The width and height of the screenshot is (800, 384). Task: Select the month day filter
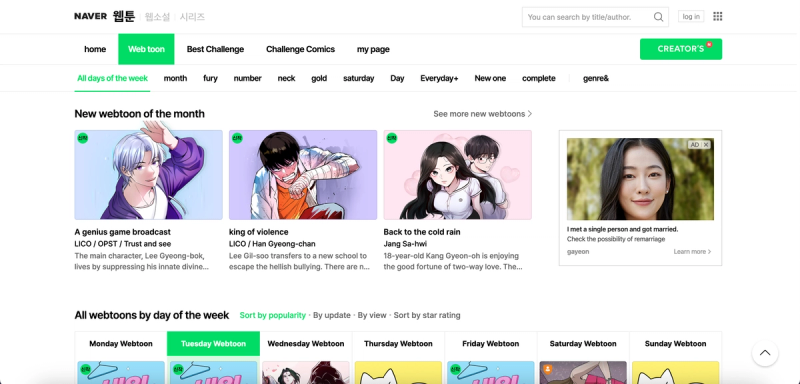(x=176, y=78)
